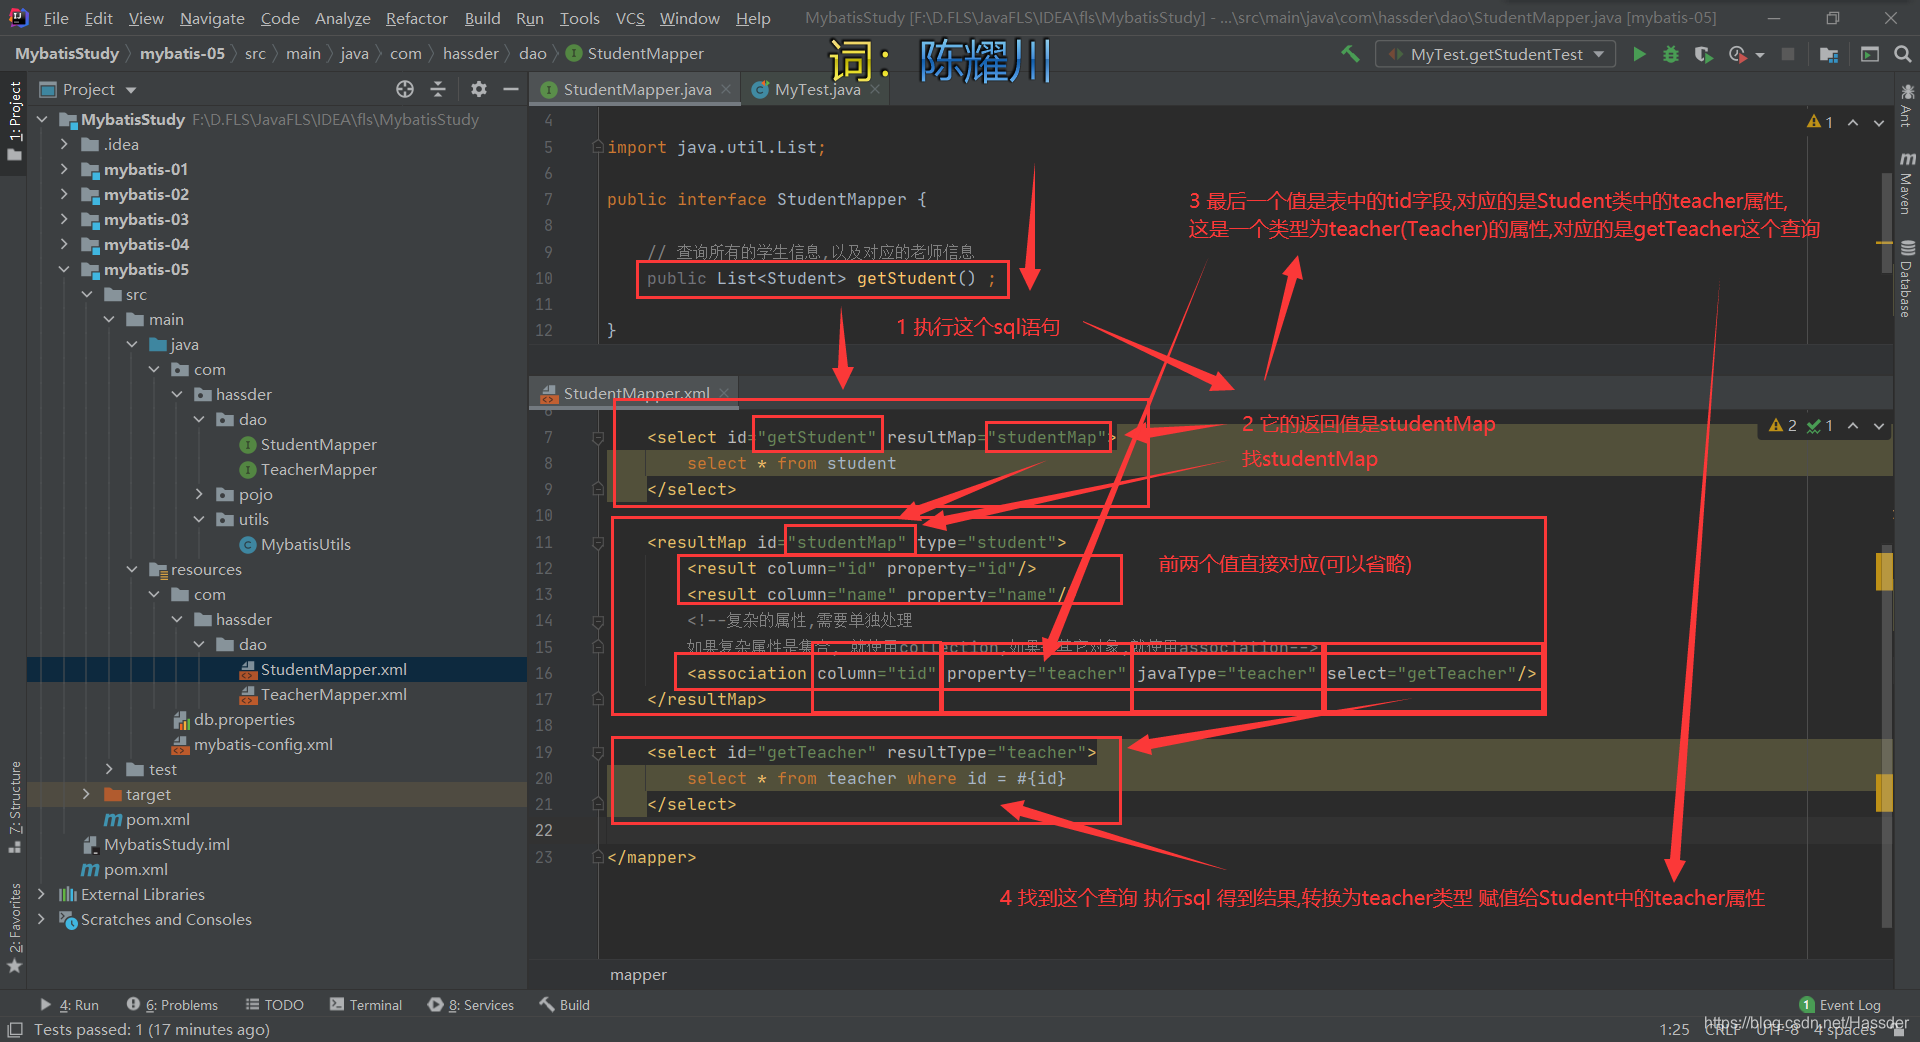Click Project panel settings gear icon
Screen dimensions: 1920x1042
pos(479,89)
